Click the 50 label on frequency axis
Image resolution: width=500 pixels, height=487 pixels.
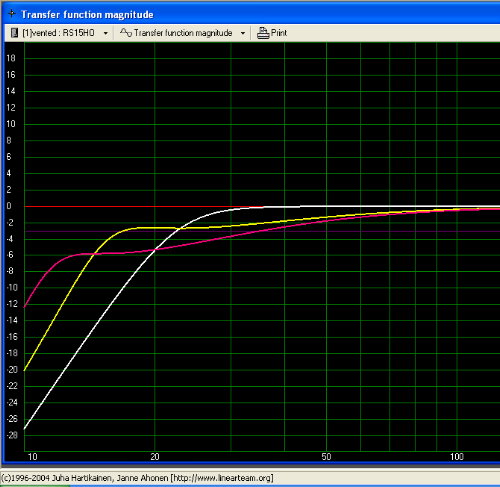click(x=326, y=457)
